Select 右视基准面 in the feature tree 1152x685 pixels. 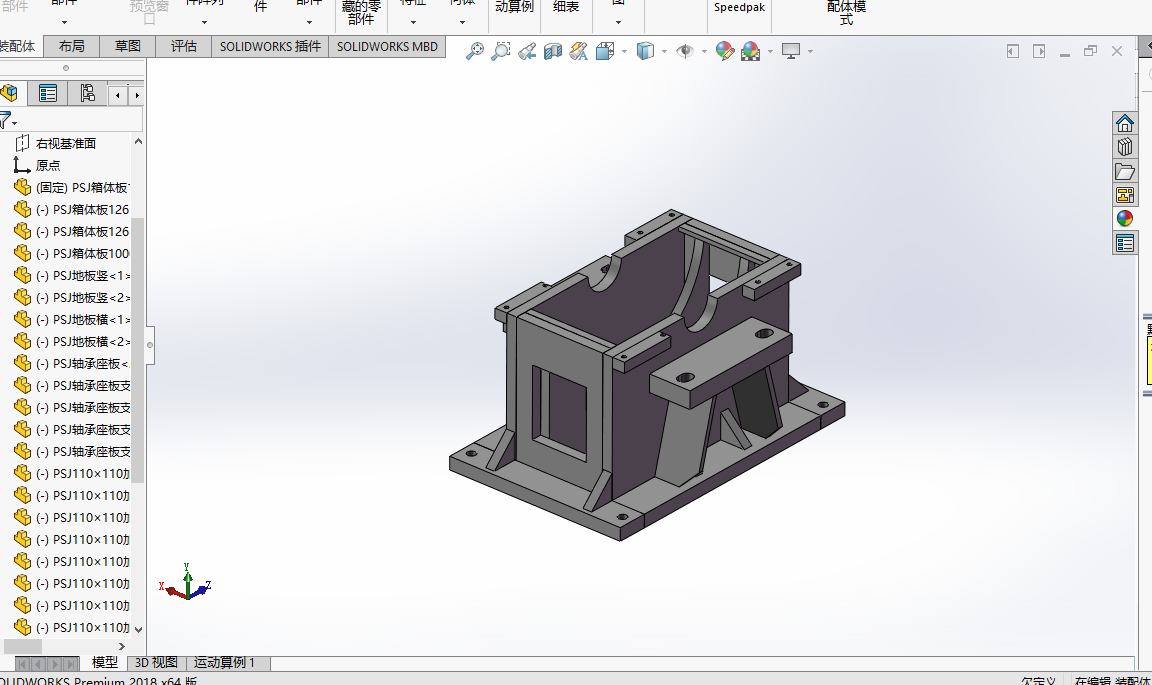pos(65,143)
